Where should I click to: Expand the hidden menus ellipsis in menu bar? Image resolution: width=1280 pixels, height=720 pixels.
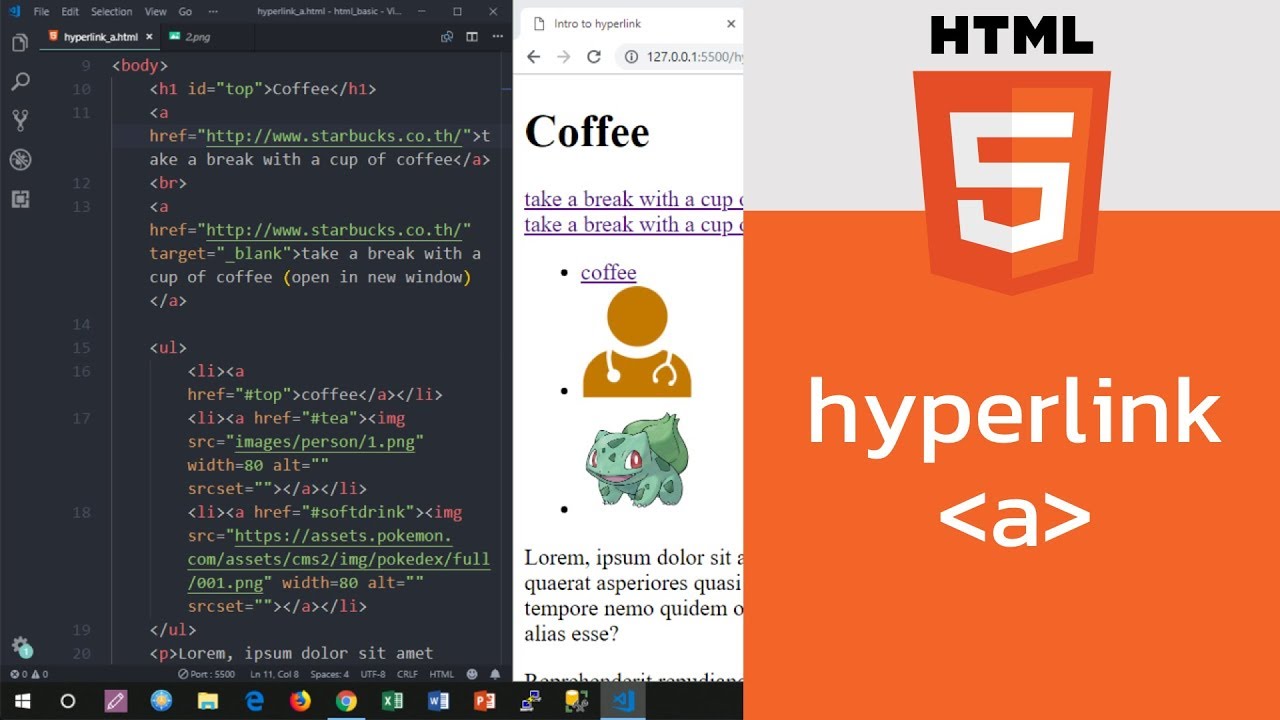click(x=214, y=12)
